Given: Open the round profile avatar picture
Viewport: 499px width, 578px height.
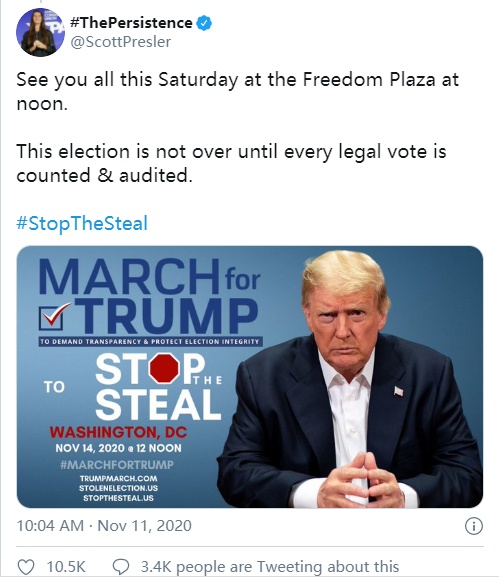Looking at the screenshot, I should click(x=40, y=32).
